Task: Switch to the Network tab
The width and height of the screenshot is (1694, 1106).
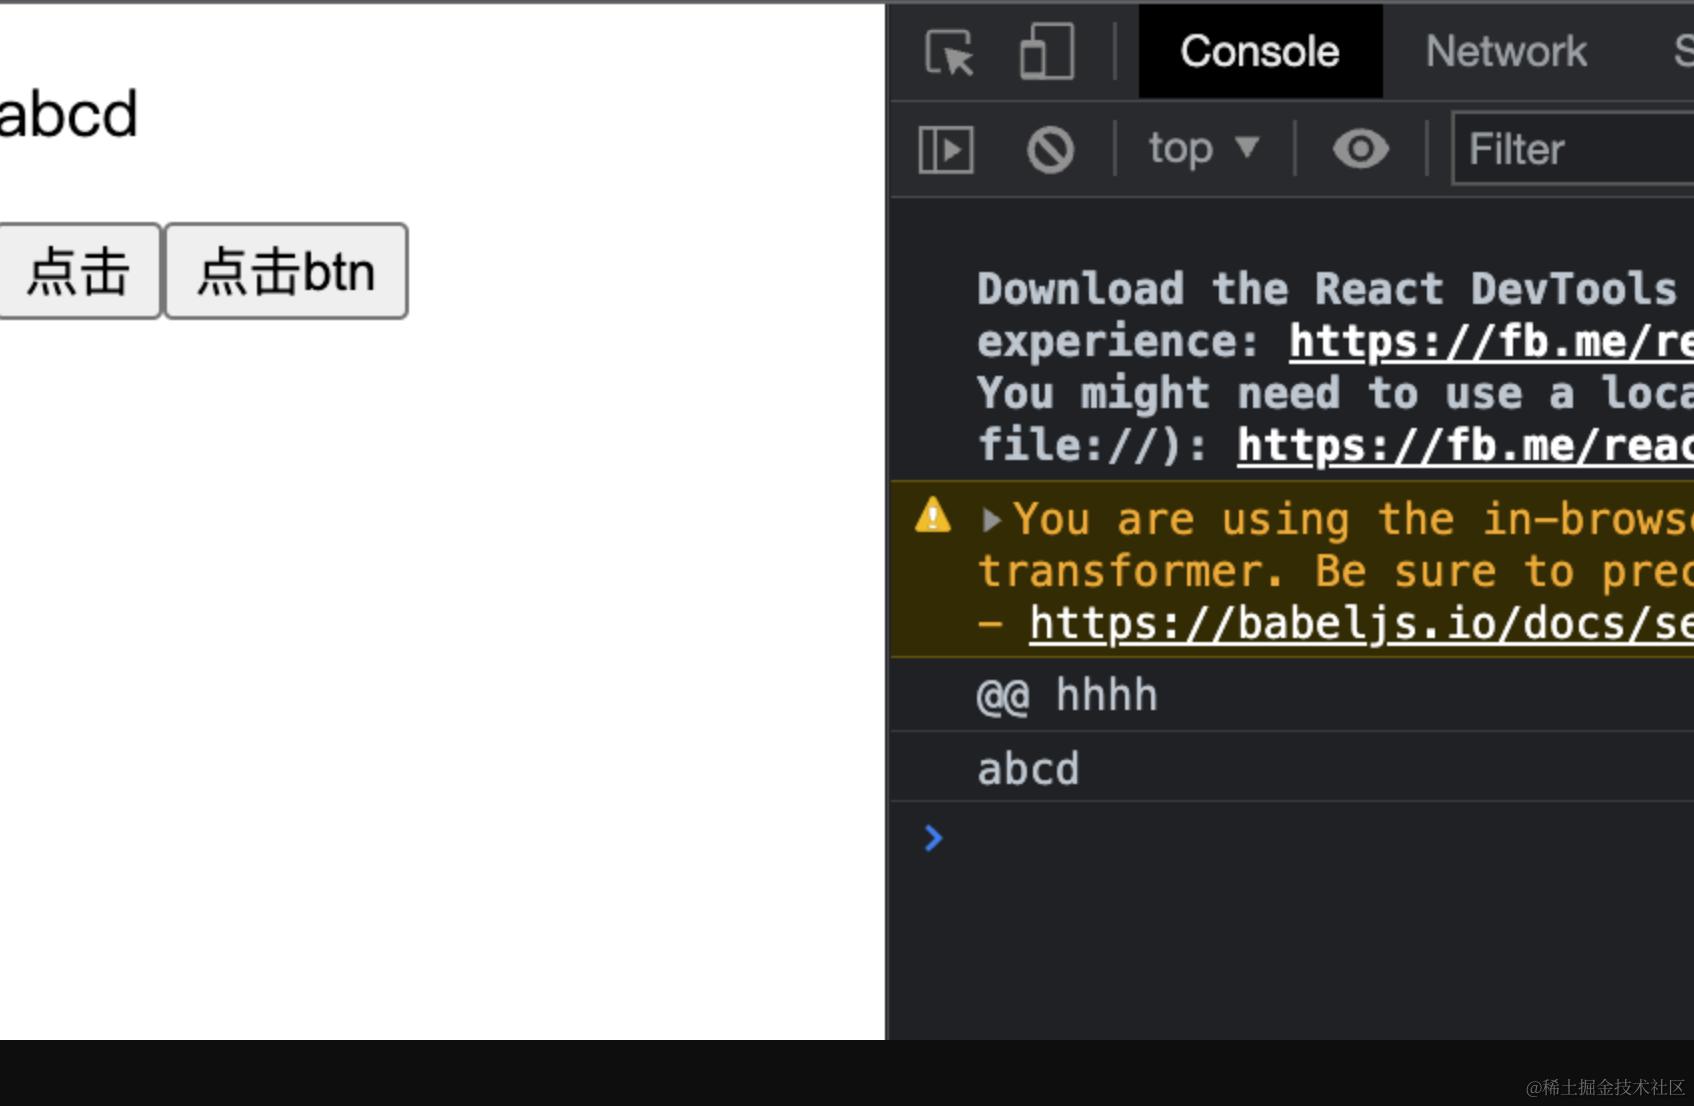Action: coord(1506,51)
